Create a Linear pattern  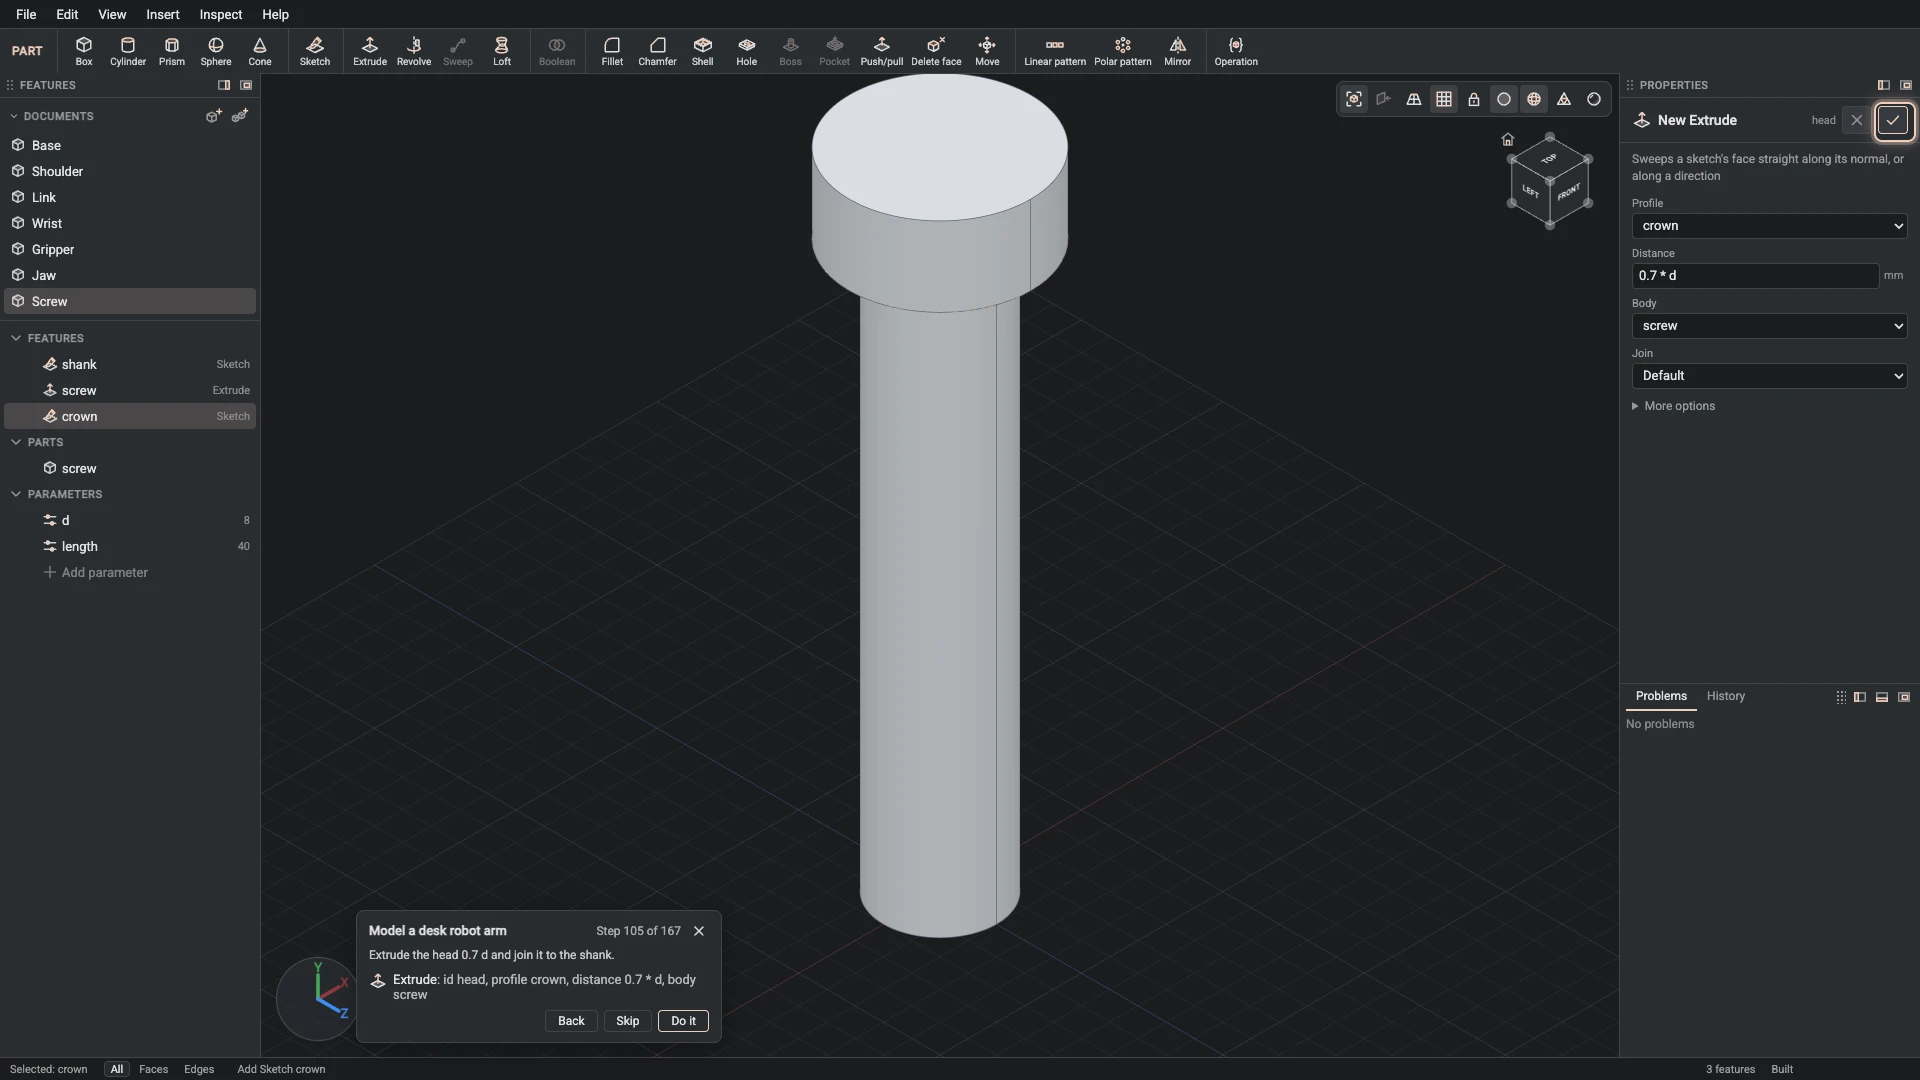click(1055, 51)
